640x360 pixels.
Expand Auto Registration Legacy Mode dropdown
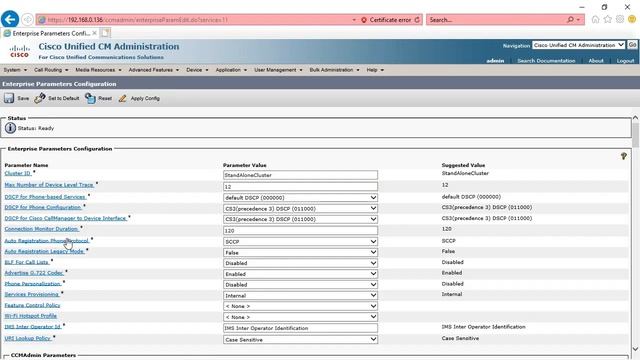pos(300,253)
